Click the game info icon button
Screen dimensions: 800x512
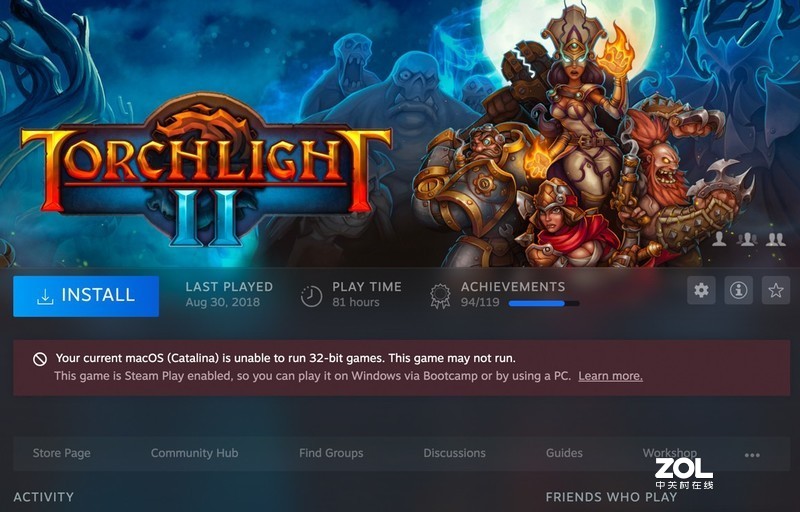738,290
